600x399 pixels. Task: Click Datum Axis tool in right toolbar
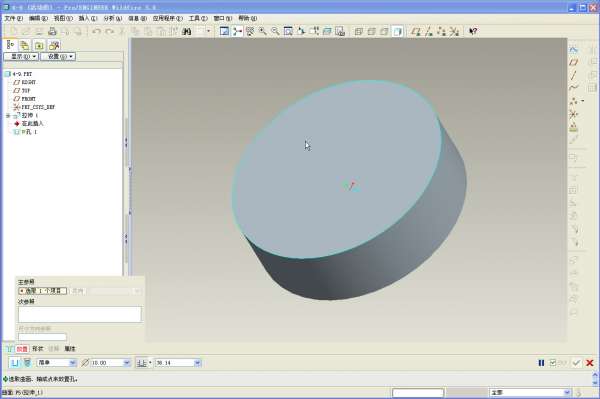click(573, 75)
